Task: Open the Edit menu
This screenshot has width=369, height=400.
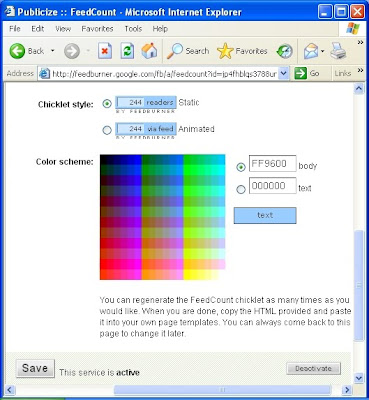Action: [38, 29]
